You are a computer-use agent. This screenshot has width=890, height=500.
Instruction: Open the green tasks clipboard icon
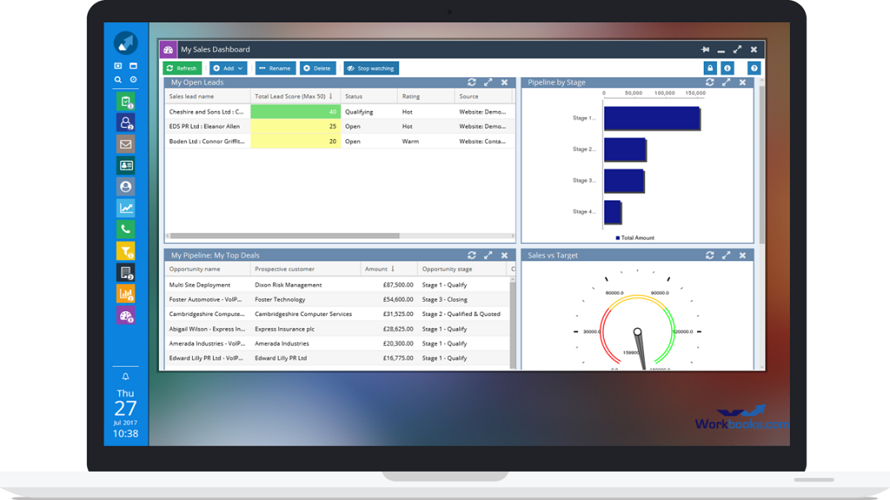click(x=125, y=102)
